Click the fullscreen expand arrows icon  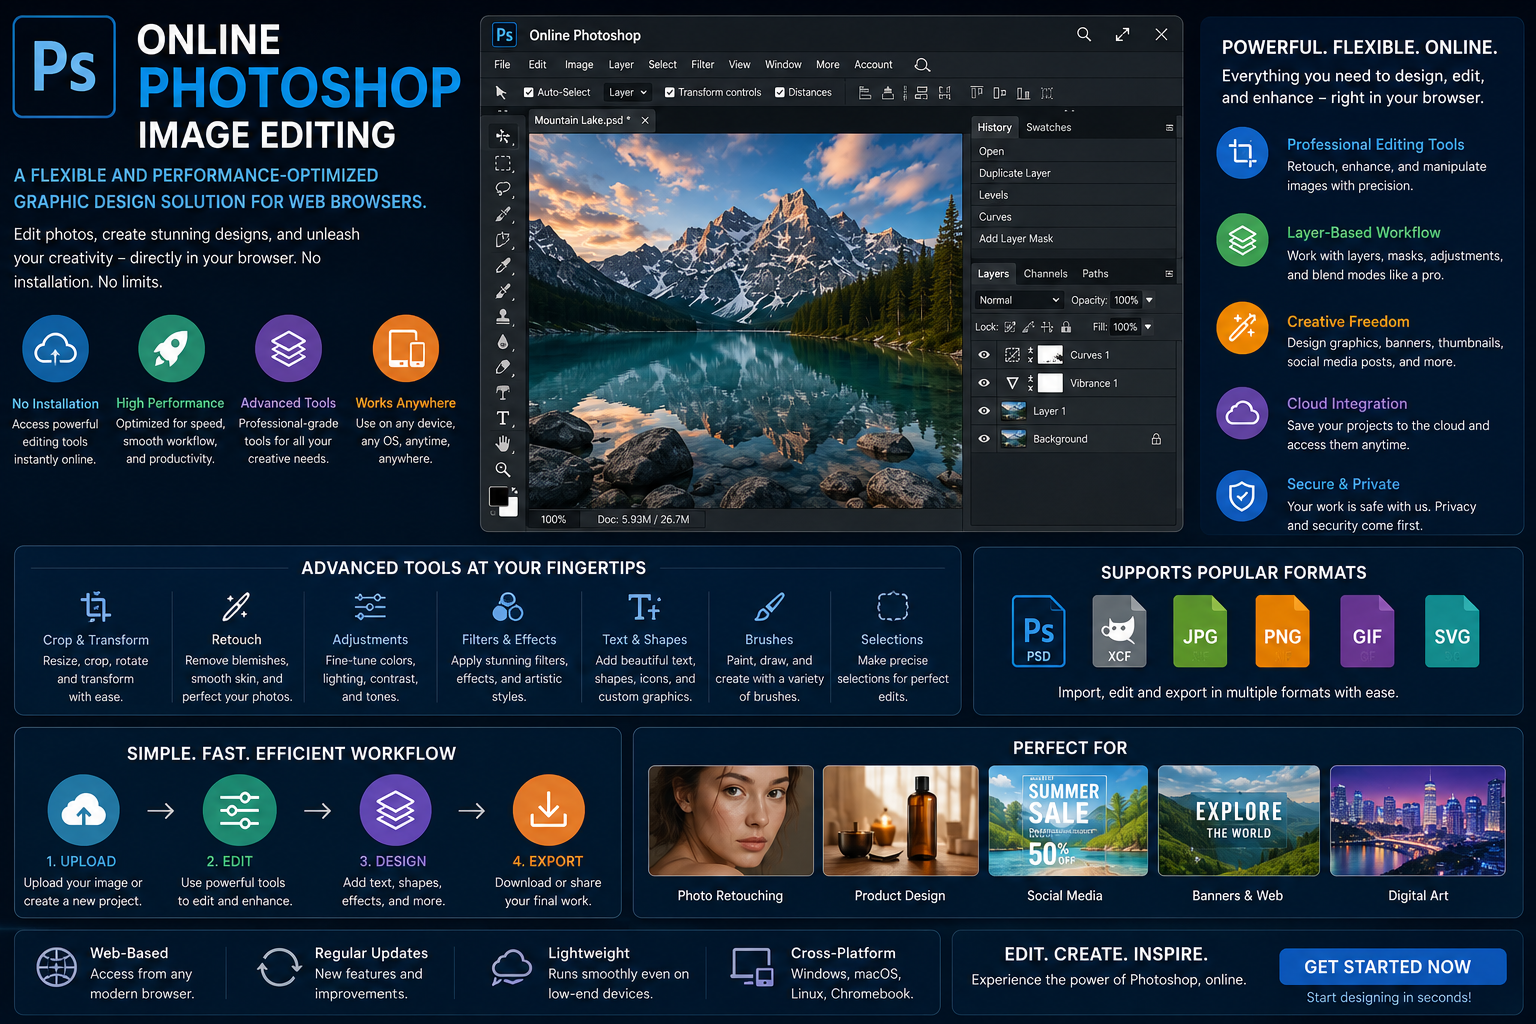point(1123,34)
